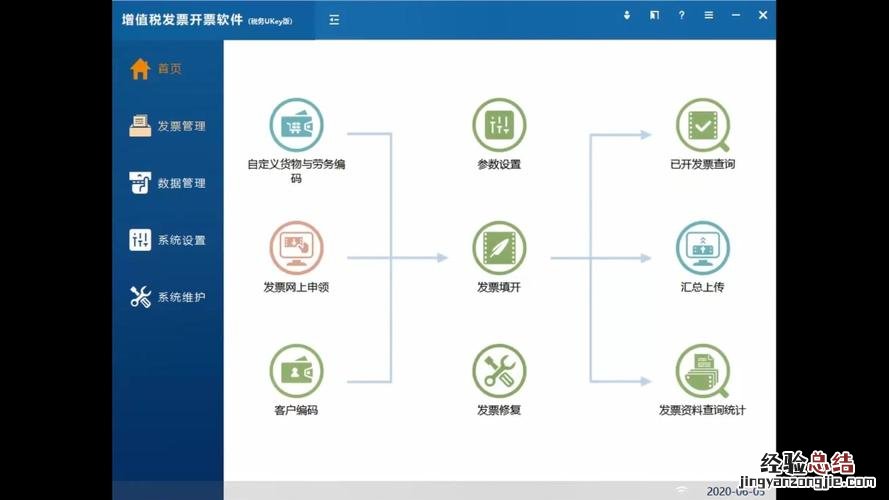Click the 发票管理 label in sidebar
The height and width of the screenshot is (500, 889).
pyautogui.click(x=181, y=126)
